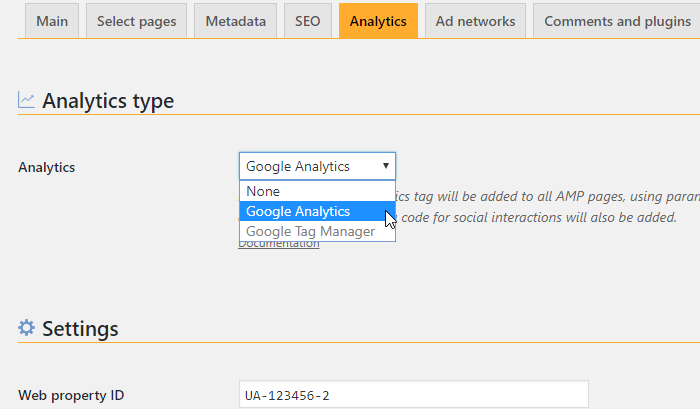The image size is (700, 409).
Task: Open the Documentation link
Action: tap(279, 245)
